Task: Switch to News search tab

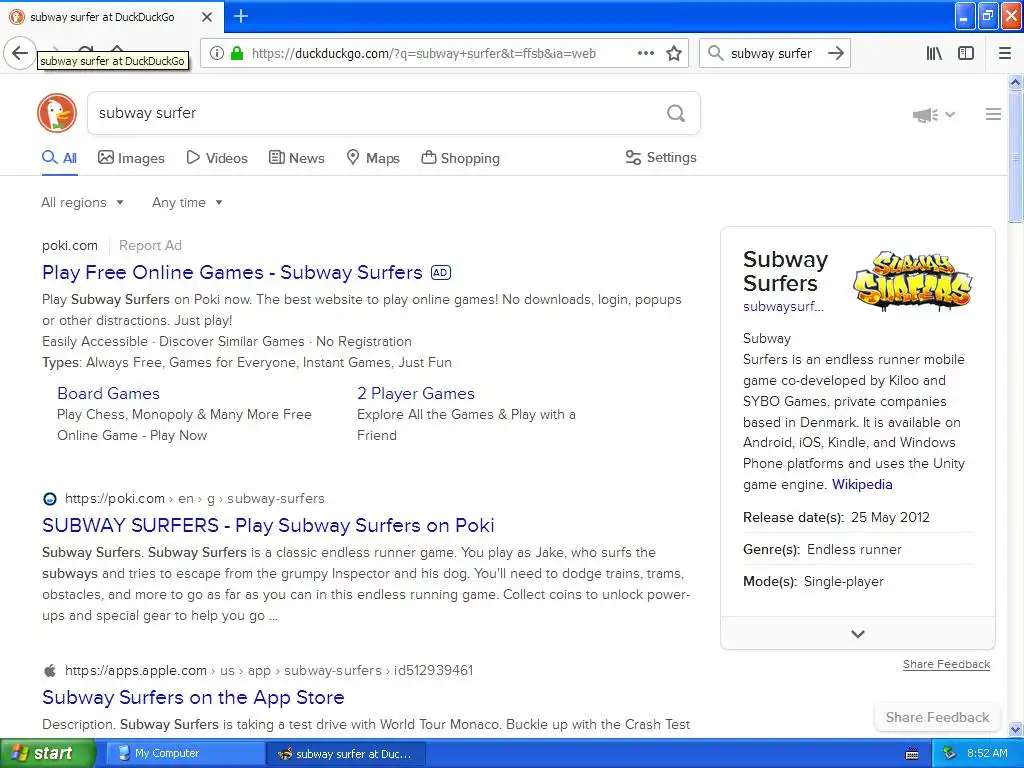Action: [x=297, y=158]
